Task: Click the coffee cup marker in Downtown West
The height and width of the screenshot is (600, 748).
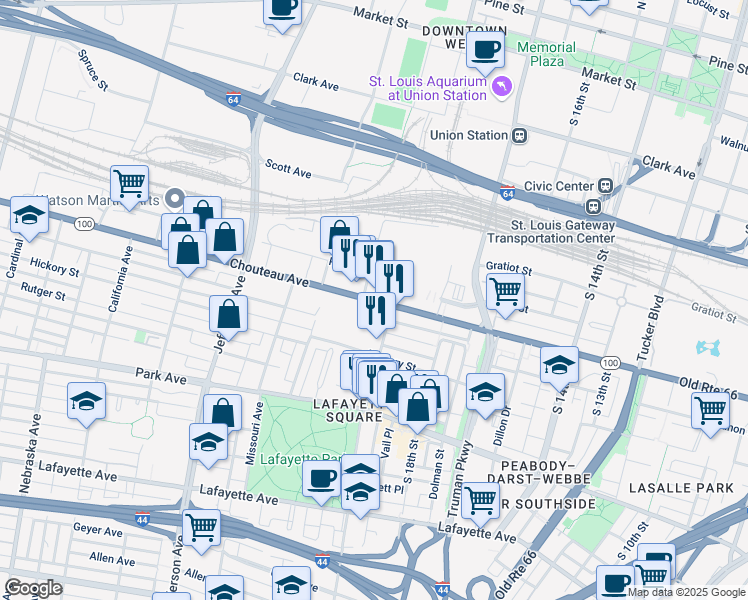Action: pyautogui.click(x=485, y=51)
